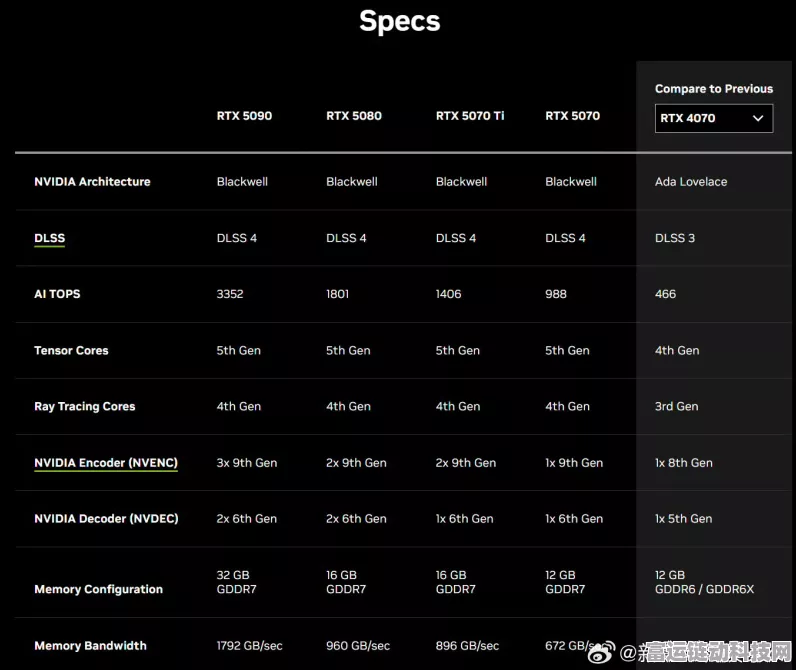Click the 1x 5th Gen decoder cell
This screenshot has height=670, width=796.
(684, 519)
